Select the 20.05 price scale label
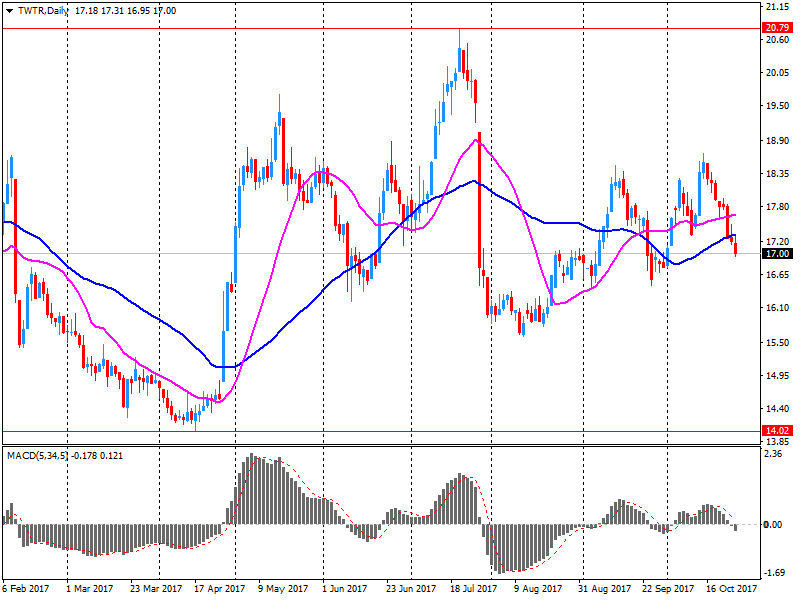This screenshot has width=800, height=600. pyautogui.click(x=777, y=72)
